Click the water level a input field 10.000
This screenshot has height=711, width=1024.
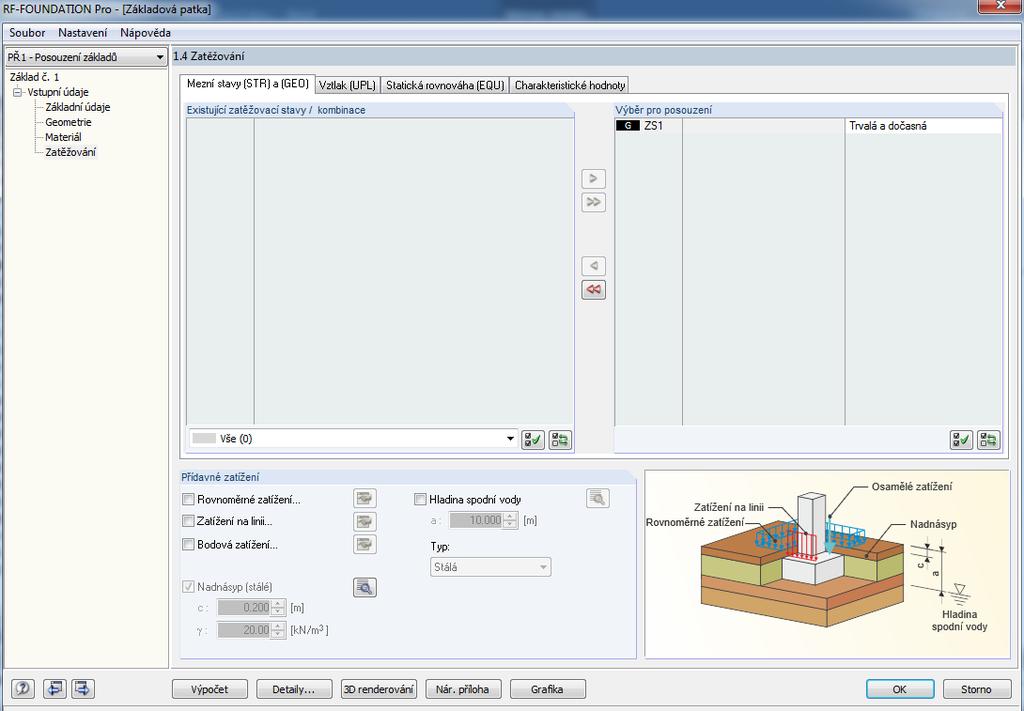pos(476,520)
